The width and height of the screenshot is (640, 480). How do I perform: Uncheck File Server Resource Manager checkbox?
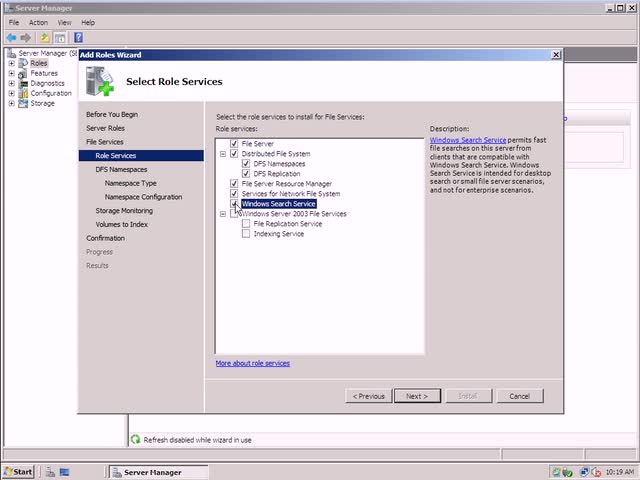pyautogui.click(x=234, y=184)
